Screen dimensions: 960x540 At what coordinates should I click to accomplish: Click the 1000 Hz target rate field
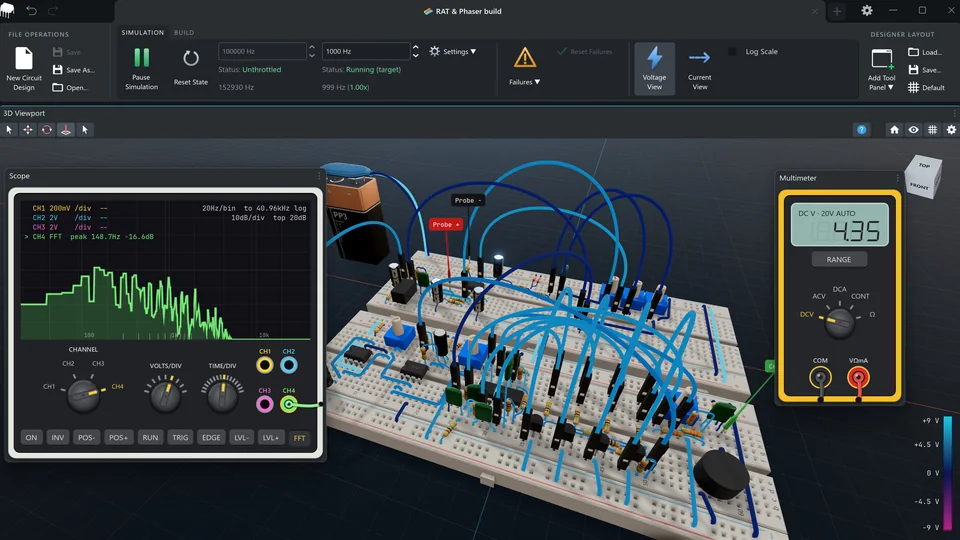click(366, 51)
